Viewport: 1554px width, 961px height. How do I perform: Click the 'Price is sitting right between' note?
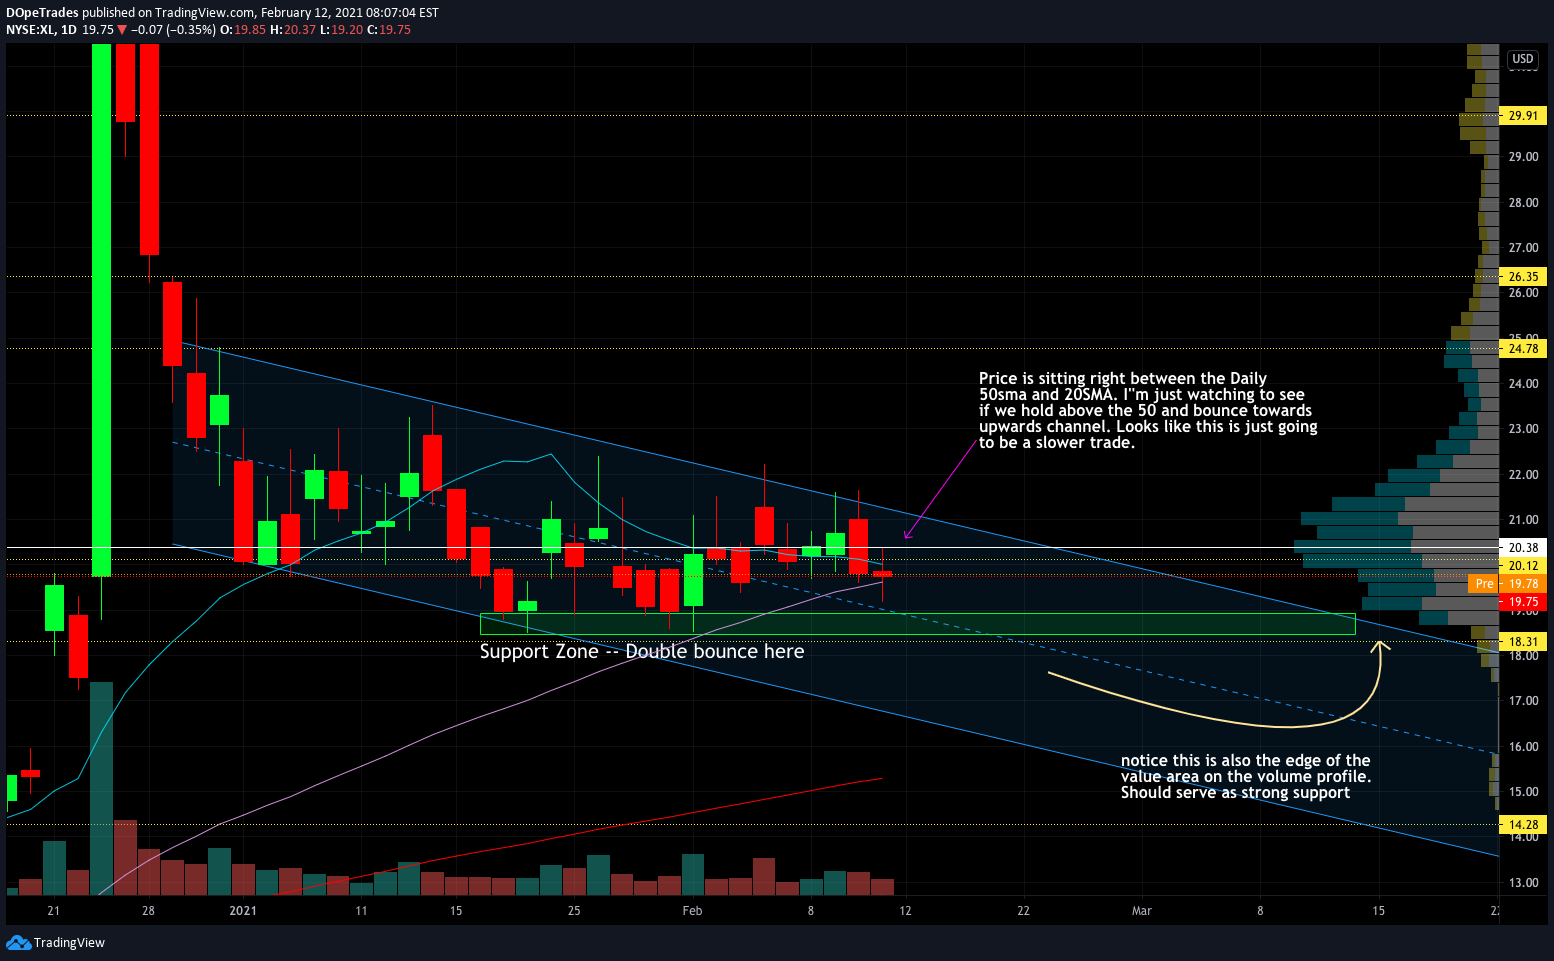(x=1148, y=411)
